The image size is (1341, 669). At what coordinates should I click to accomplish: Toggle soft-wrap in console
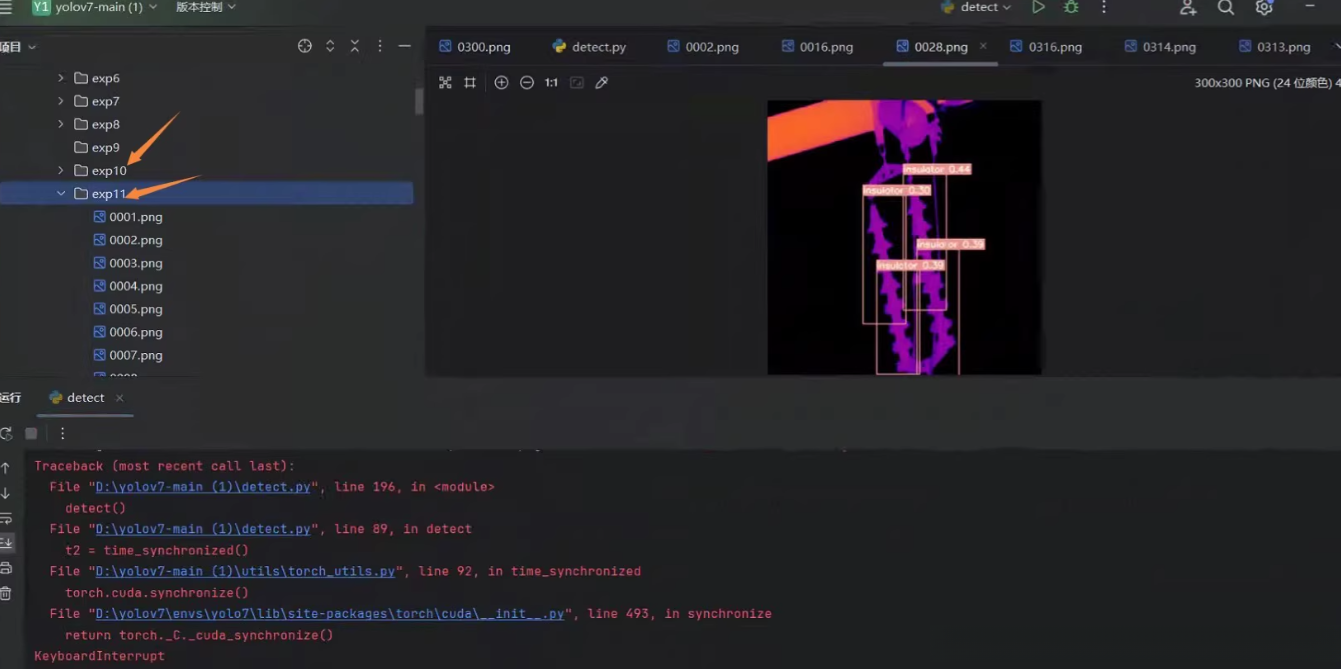tap(6, 518)
